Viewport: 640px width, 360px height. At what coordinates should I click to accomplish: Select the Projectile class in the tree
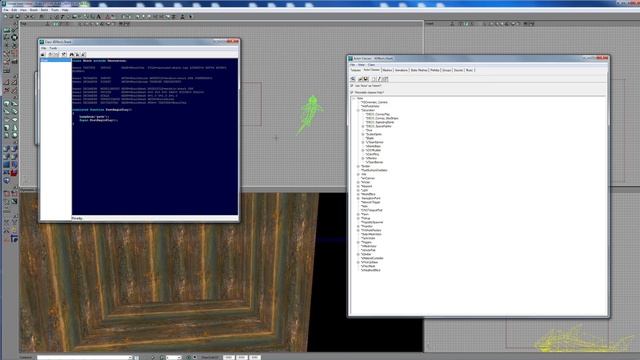[x=367, y=226]
